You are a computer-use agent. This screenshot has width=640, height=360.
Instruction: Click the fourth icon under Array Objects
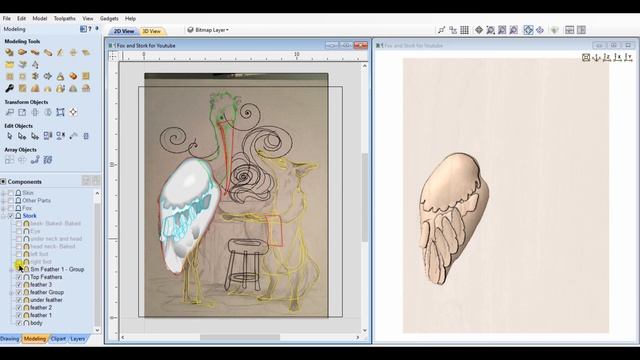(48, 160)
